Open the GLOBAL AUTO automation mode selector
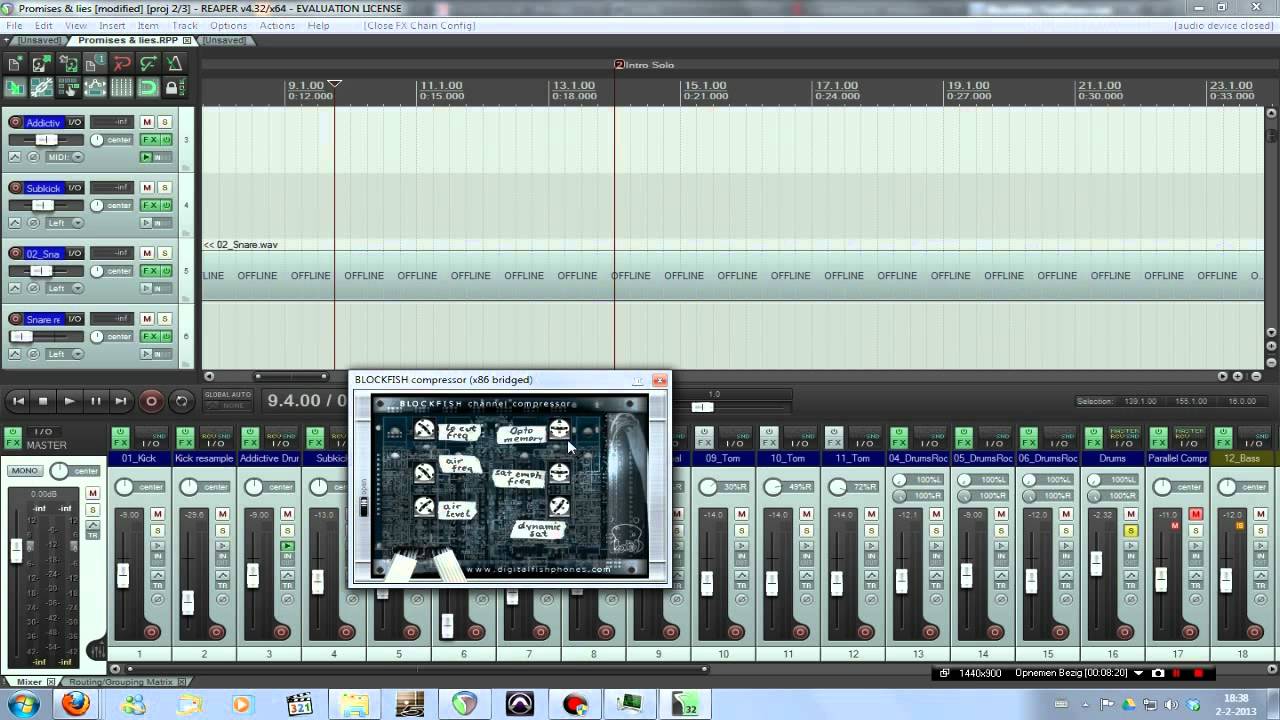This screenshot has width=1280, height=720. 227,400
